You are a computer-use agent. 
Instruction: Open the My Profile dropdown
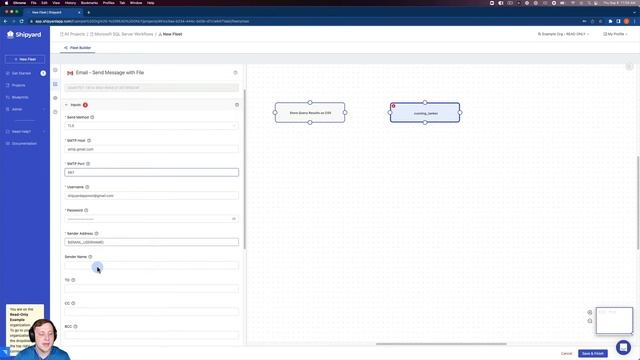click(615, 34)
